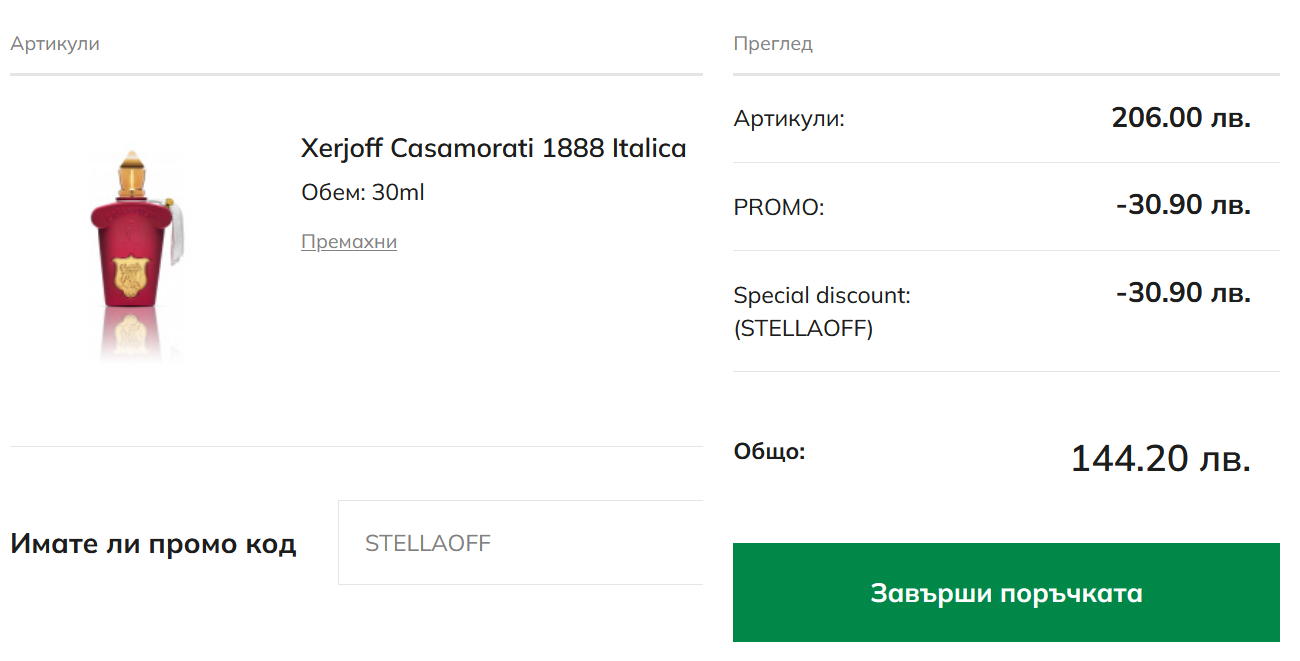Click the Общо: total label
Screen dimensions: 1300x661
point(769,452)
